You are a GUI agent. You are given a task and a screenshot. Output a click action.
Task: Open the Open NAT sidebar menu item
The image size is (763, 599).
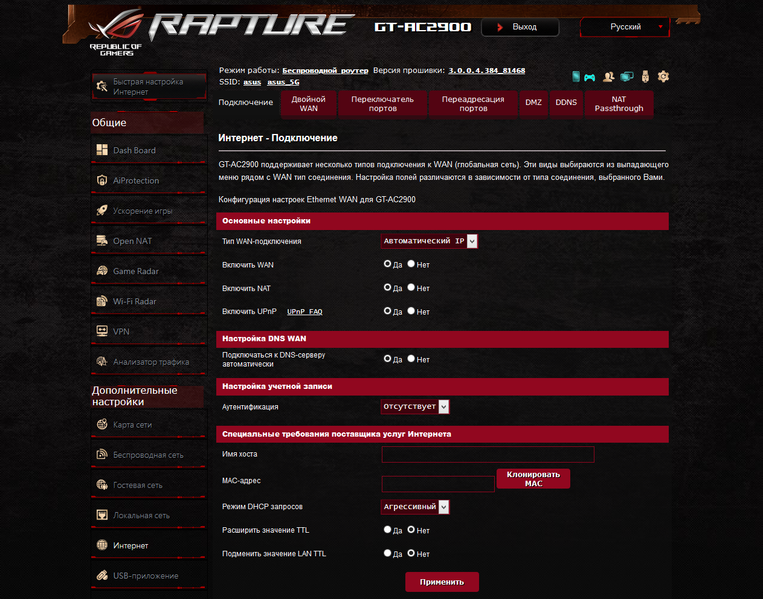pos(148,240)
